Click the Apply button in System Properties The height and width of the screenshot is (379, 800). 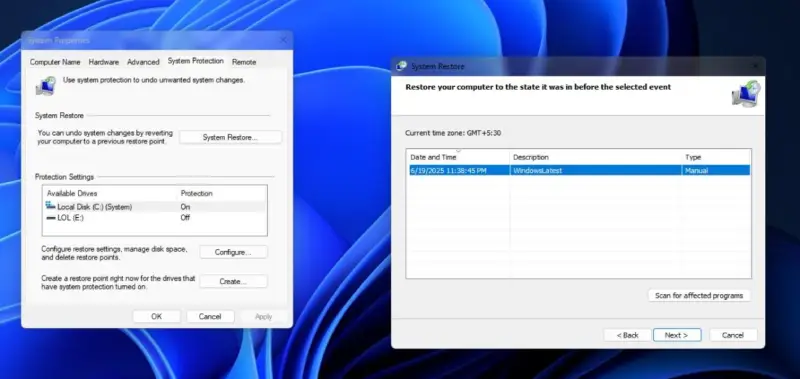[263, 316]
